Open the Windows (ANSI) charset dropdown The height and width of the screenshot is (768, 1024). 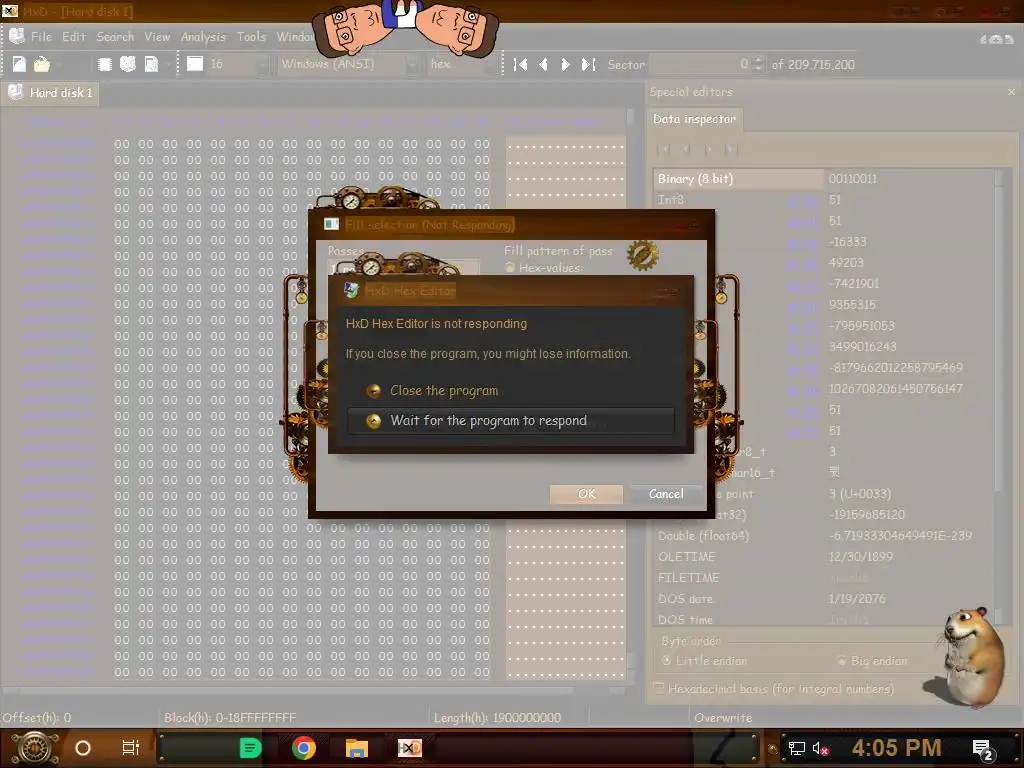point(412,64)
